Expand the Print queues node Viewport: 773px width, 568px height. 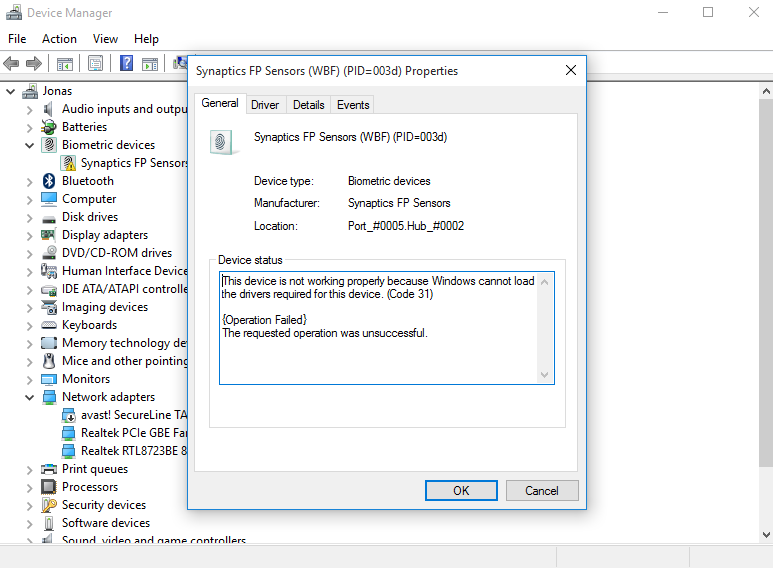click(29, 470)
